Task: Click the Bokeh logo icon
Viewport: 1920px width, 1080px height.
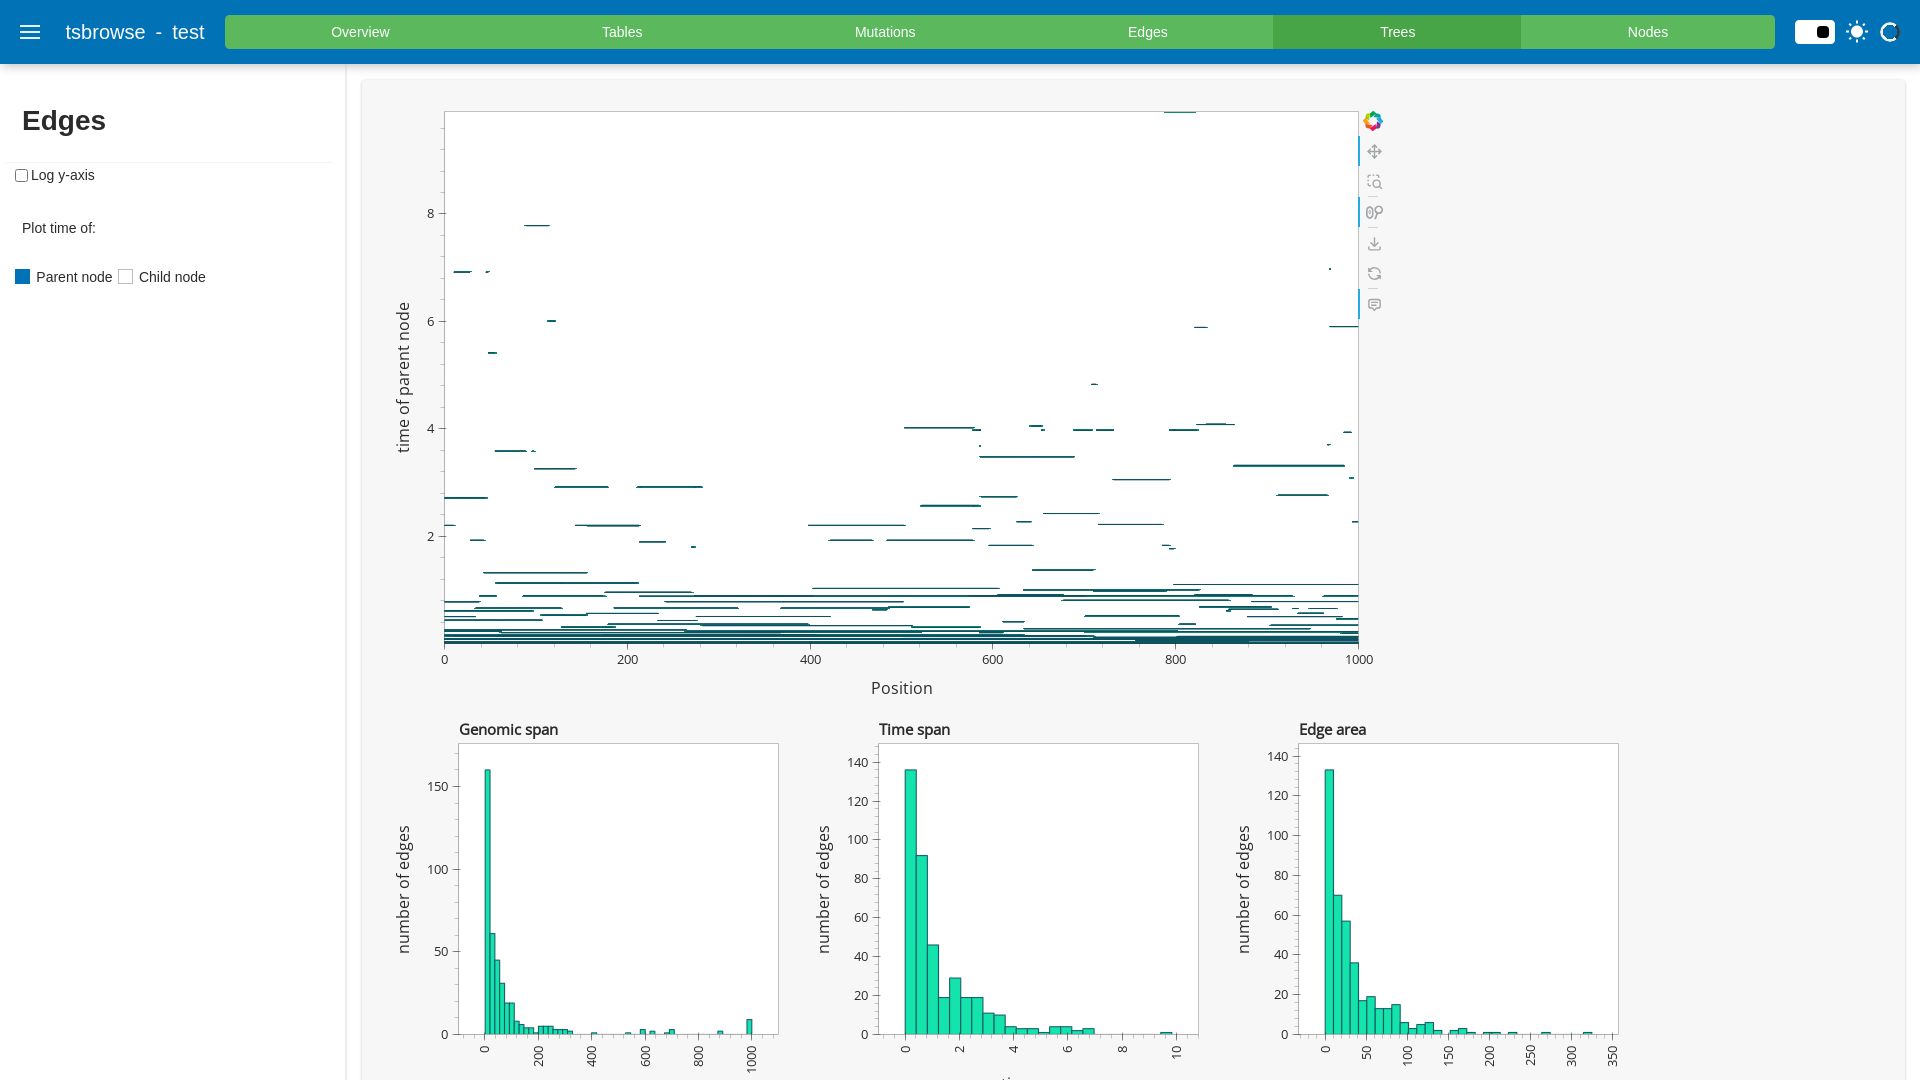Action: [x=1373, y=121]
